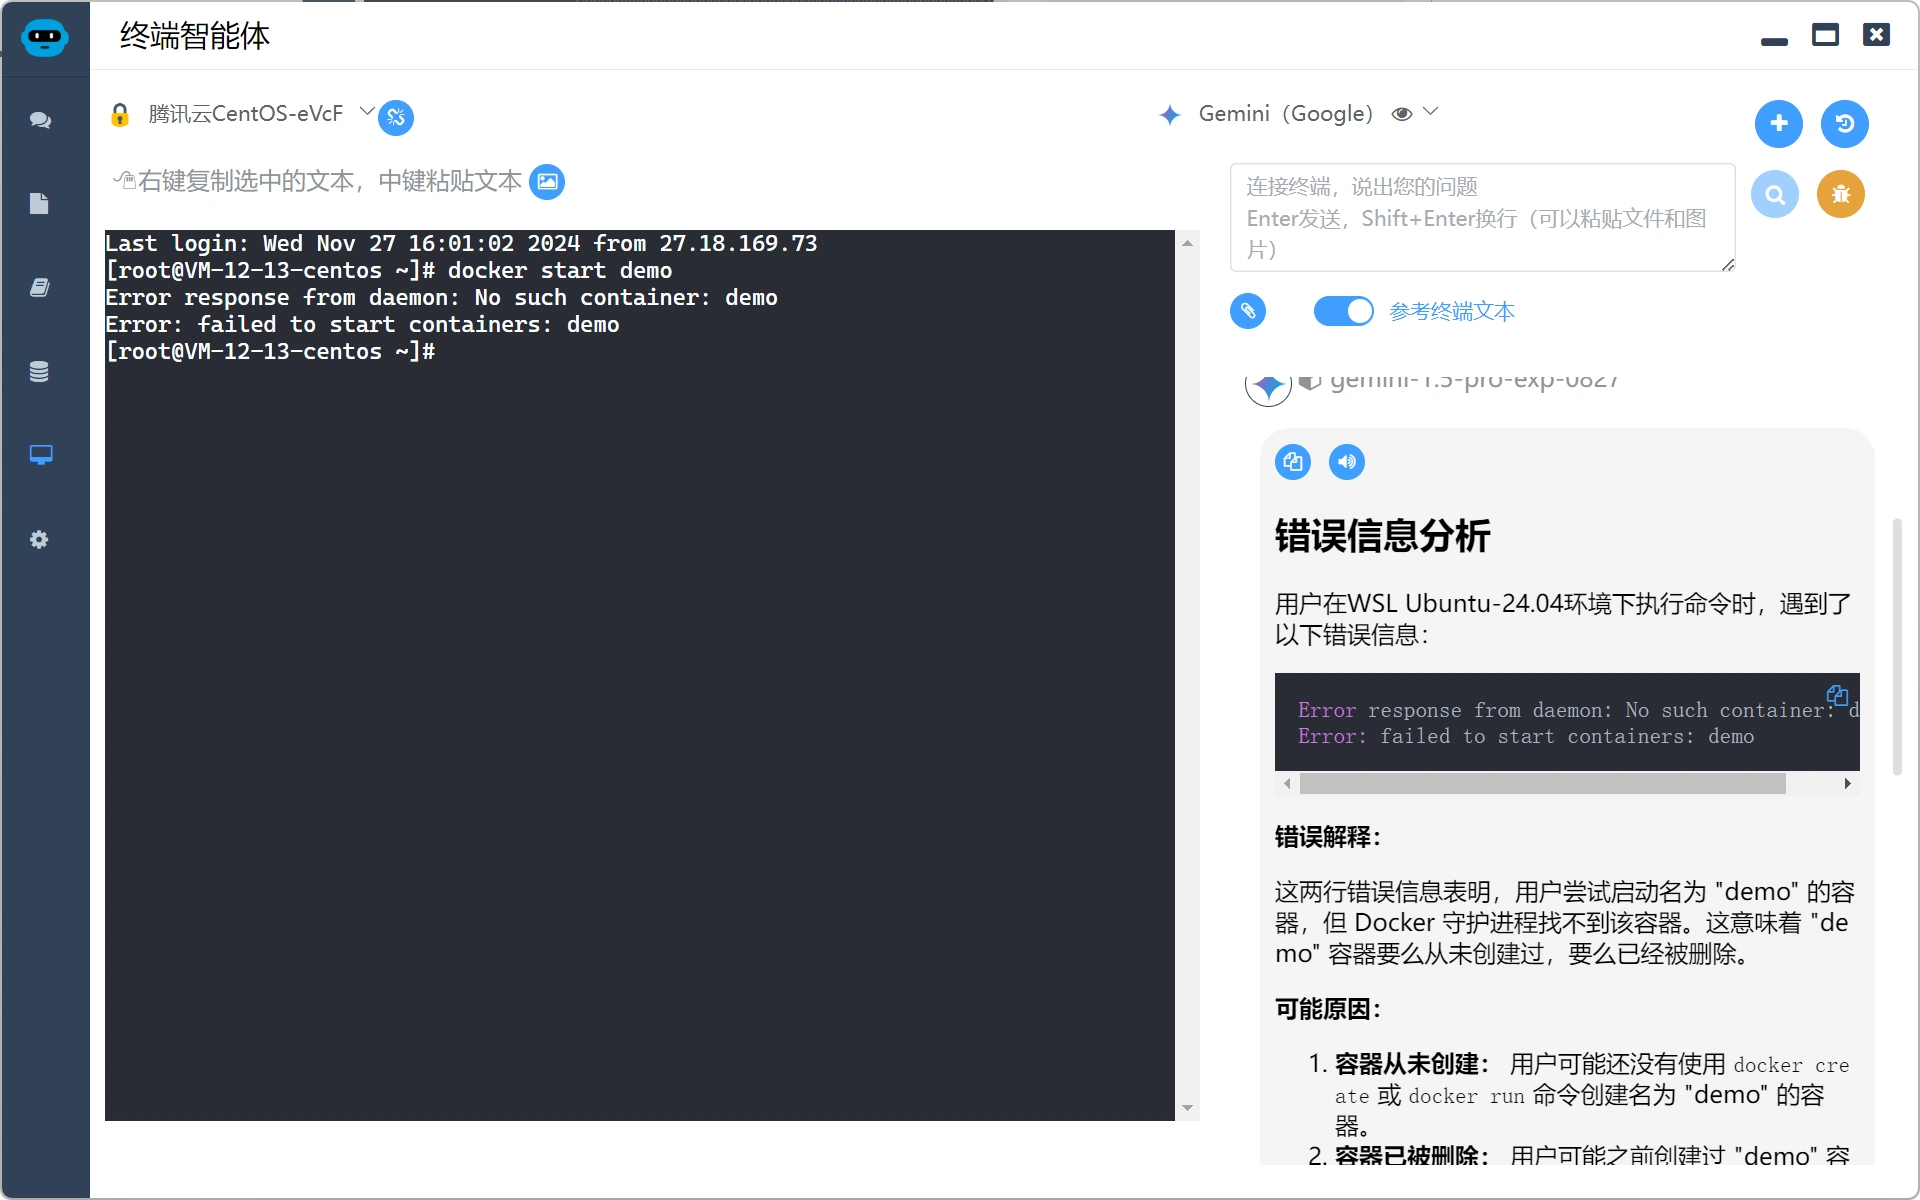Image resolution: width=1920 pixels, height=1200 pixels.
Task: Play response audio with speaker icon
Action: click(x=1347, y=462)
